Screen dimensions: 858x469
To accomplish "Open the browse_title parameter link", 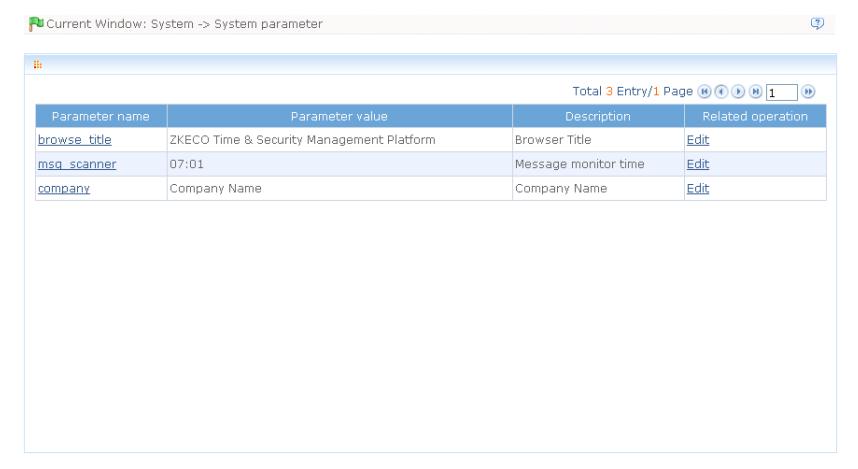I will tap(74, 140).
